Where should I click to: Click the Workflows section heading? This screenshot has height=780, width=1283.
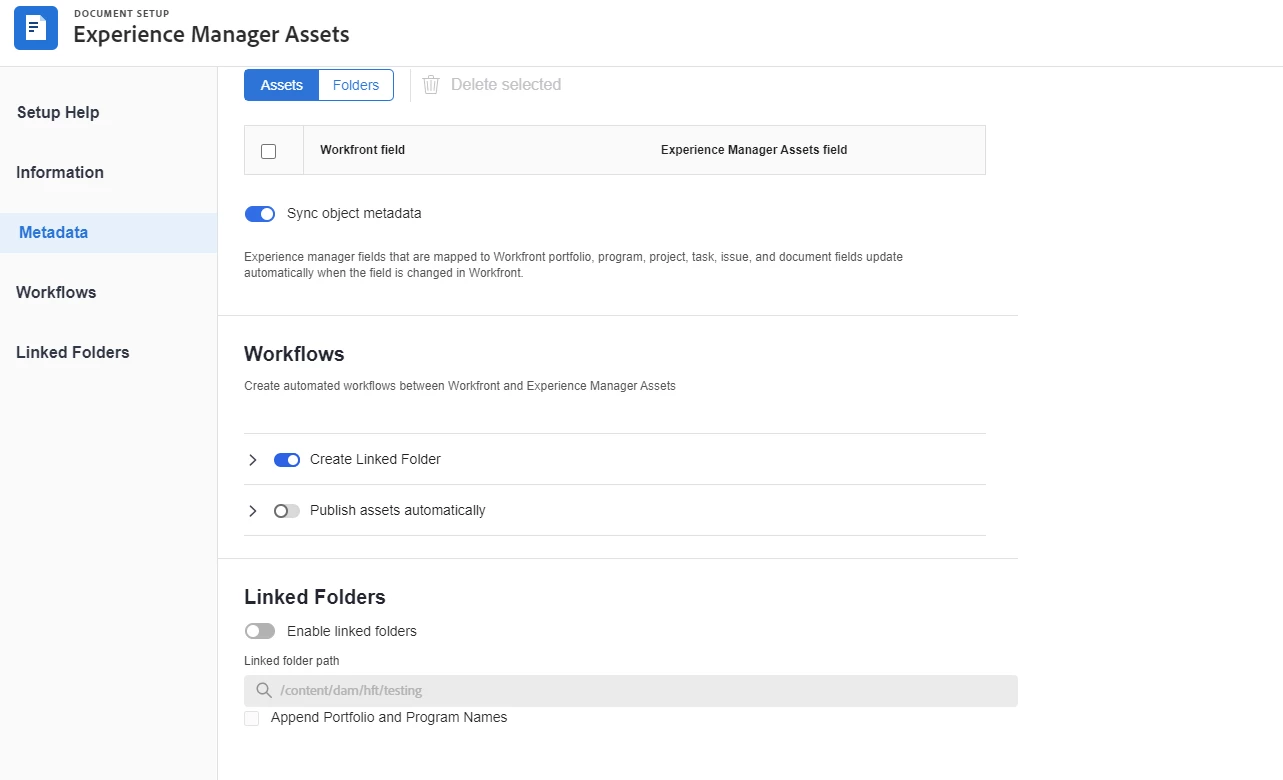294,354
